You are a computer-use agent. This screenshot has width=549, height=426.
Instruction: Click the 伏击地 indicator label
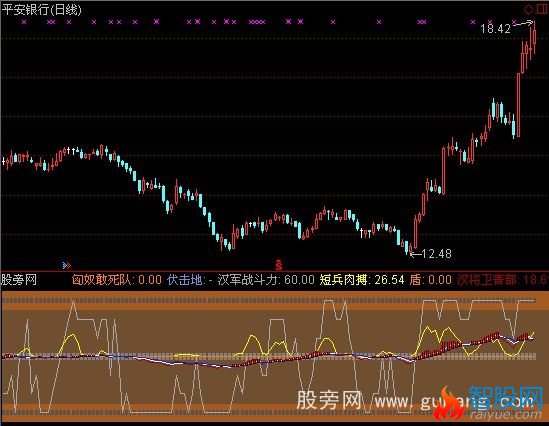[185, 280]
